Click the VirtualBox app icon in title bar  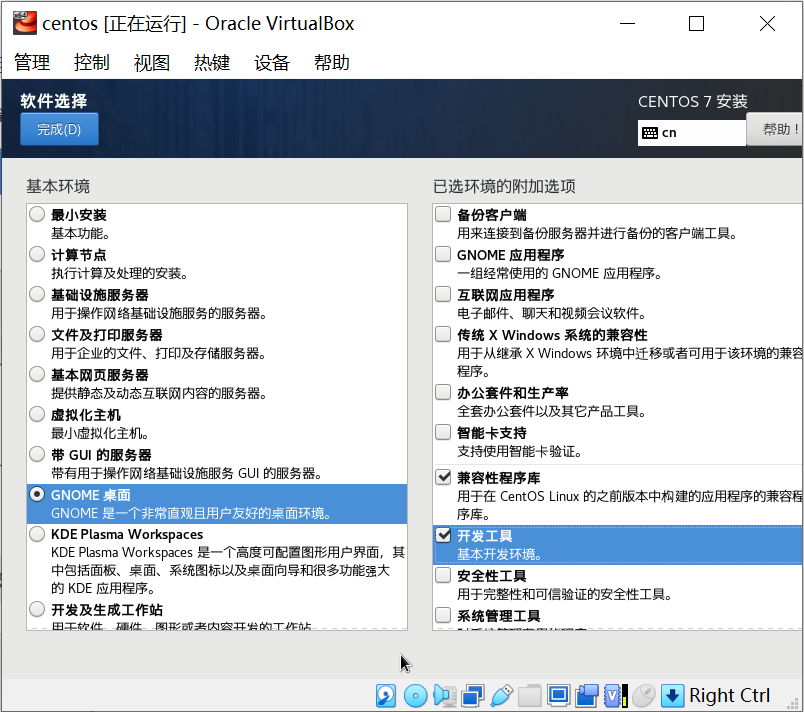point(25,23)
